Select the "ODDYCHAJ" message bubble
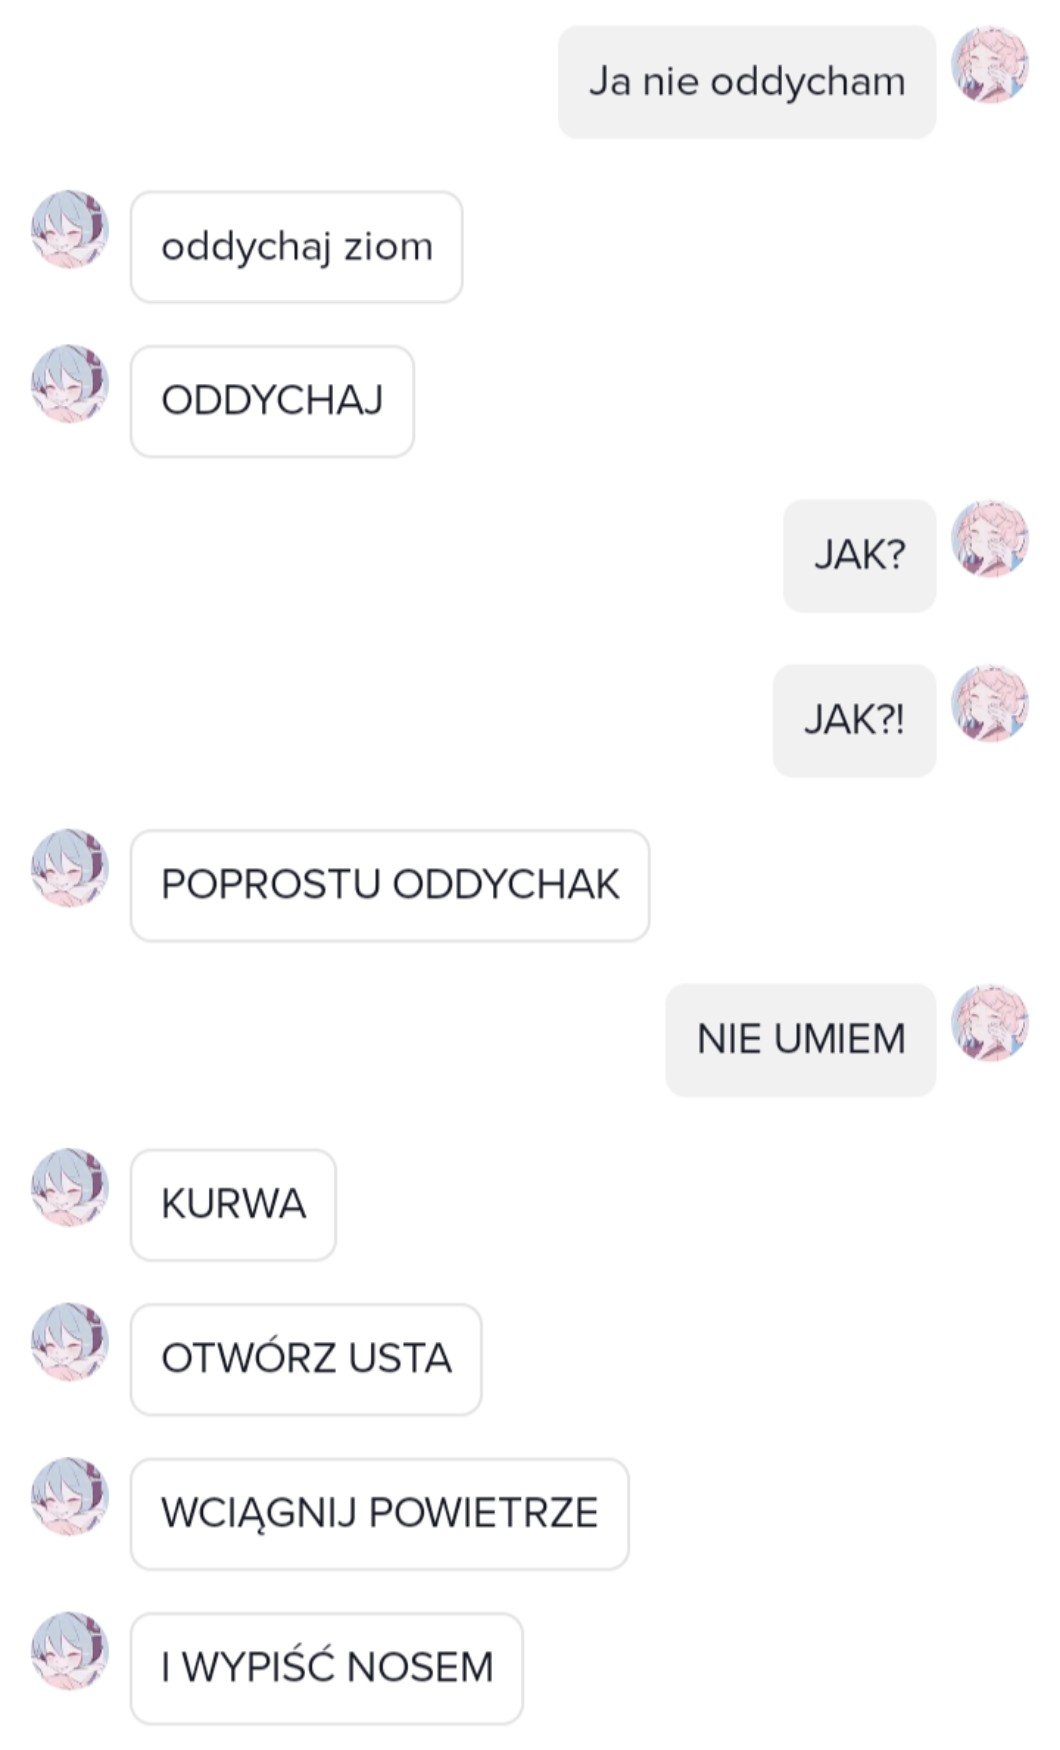The image size is (1060, 1750). (x=272, y=401)
